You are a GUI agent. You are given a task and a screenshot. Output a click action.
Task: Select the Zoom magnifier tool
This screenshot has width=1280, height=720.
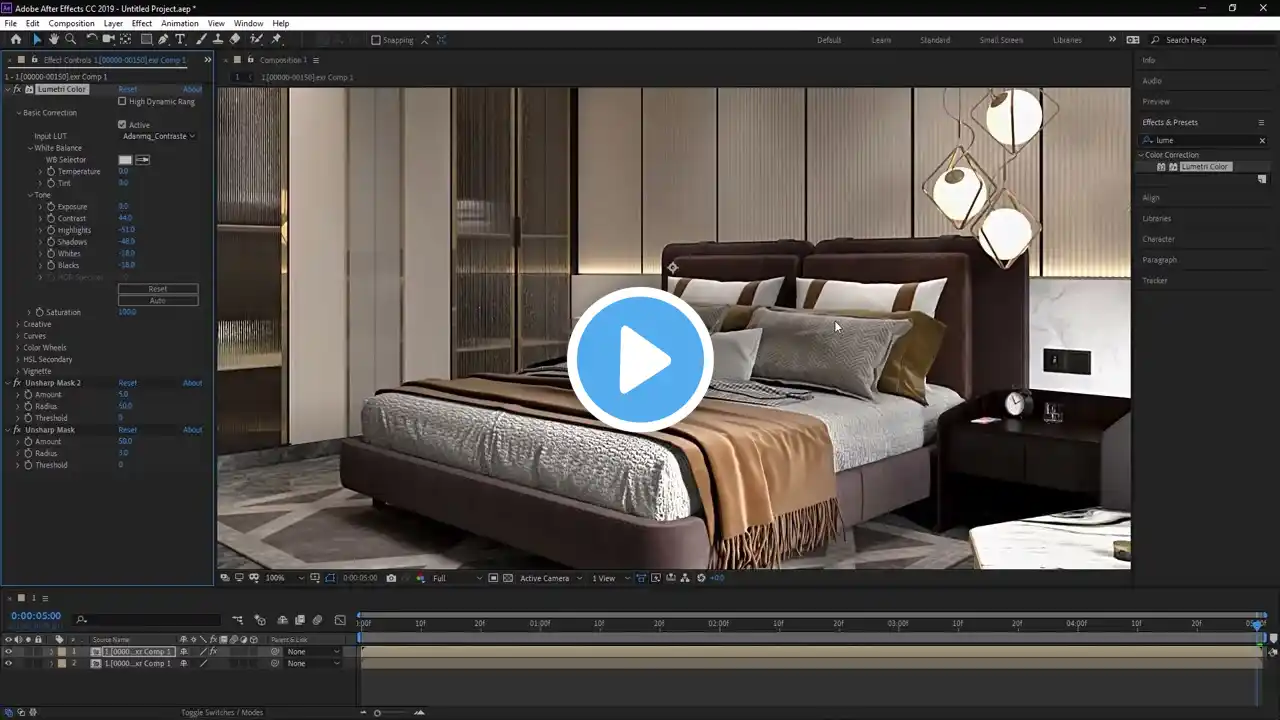70,40
